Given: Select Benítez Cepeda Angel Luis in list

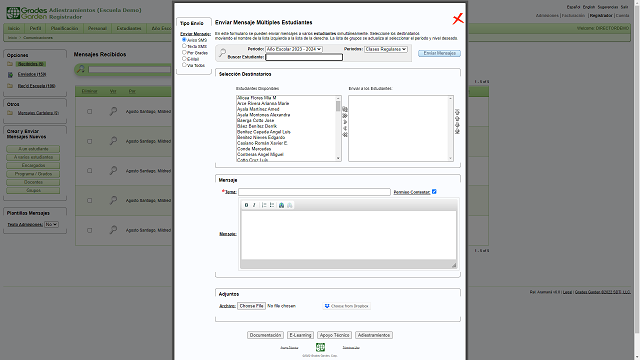Looking at the screenshot, I should click(x=264, y=132).
